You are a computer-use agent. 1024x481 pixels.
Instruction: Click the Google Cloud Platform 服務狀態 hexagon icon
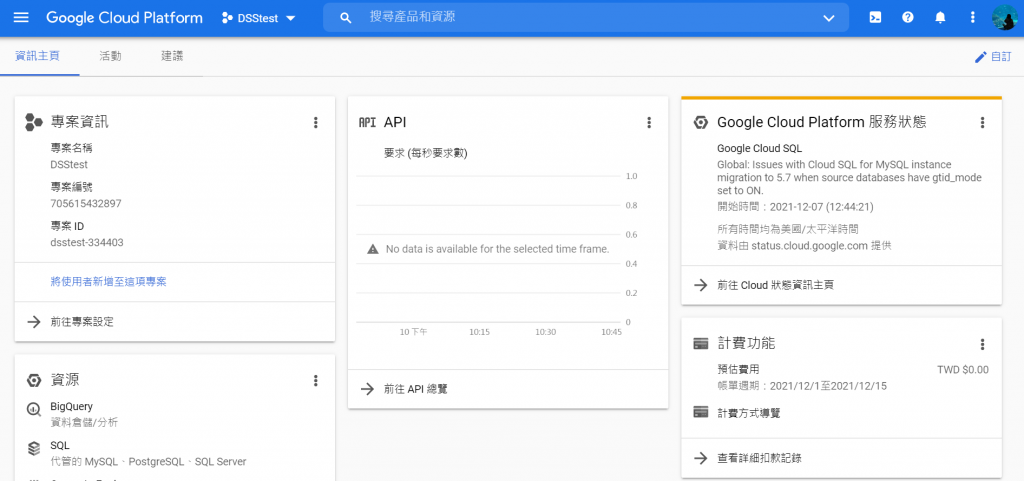(x=701, y=122)
